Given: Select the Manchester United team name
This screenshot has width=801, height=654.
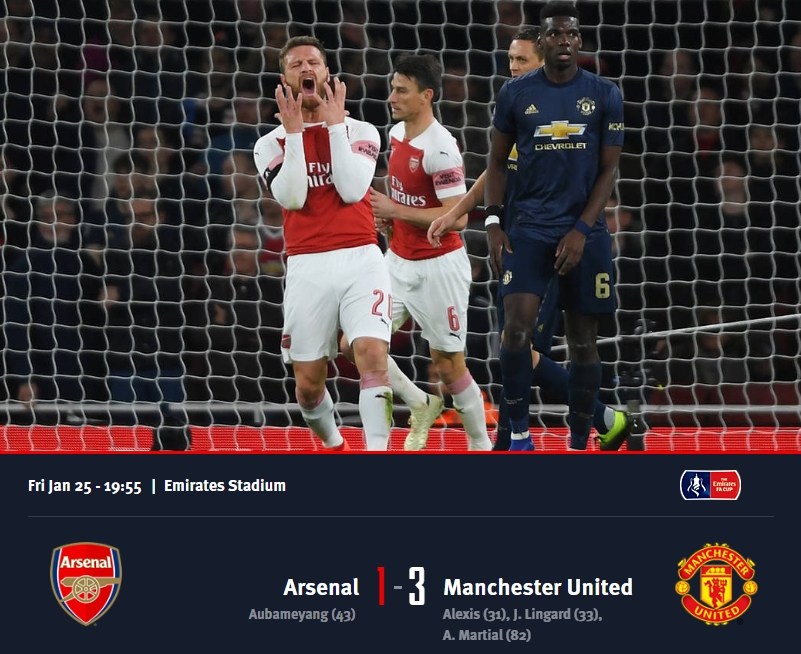Looking at the screenshot, I should click(x=538, y=587).
